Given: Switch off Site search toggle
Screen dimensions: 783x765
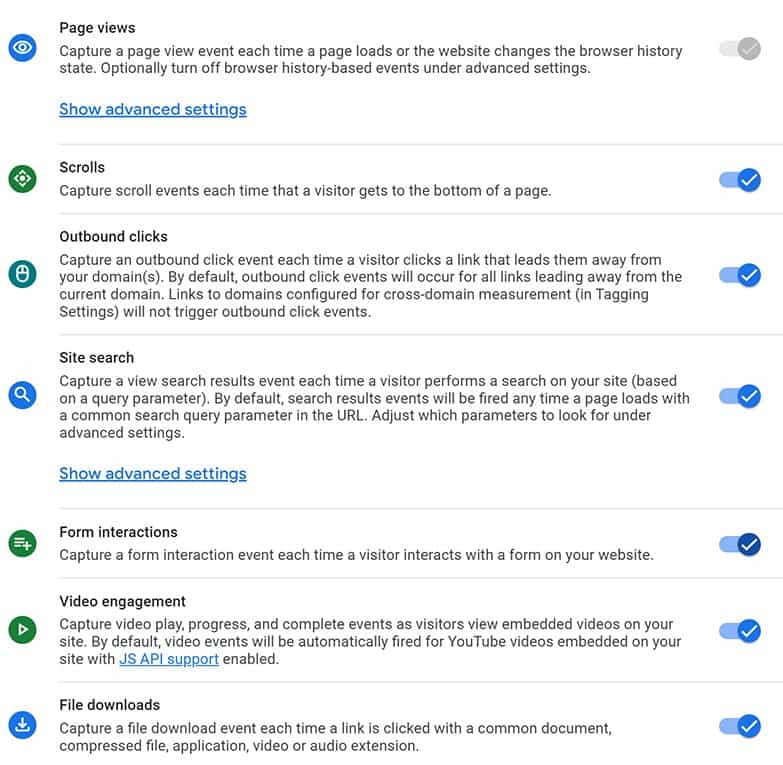Looking at the screenshot, I should [740, 396].
